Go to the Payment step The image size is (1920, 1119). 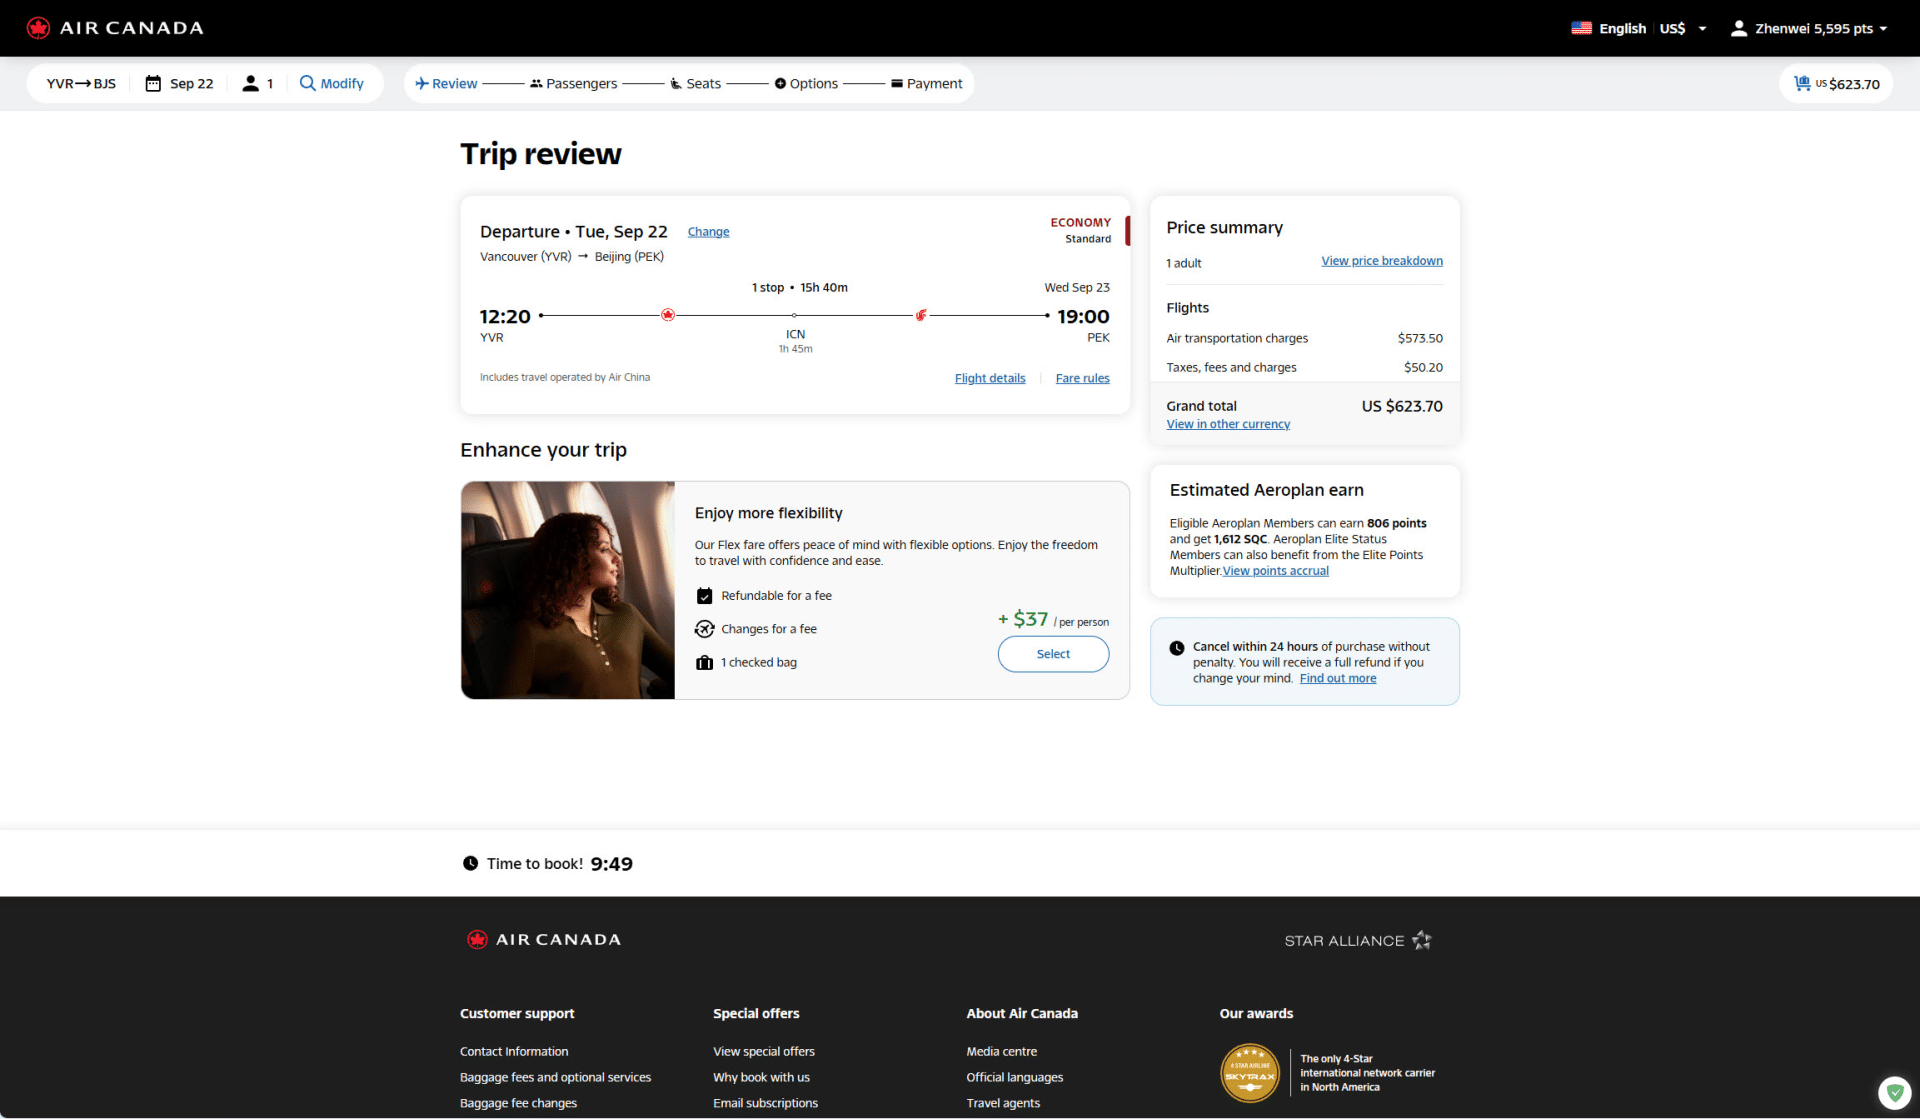(x=926, y=84)
